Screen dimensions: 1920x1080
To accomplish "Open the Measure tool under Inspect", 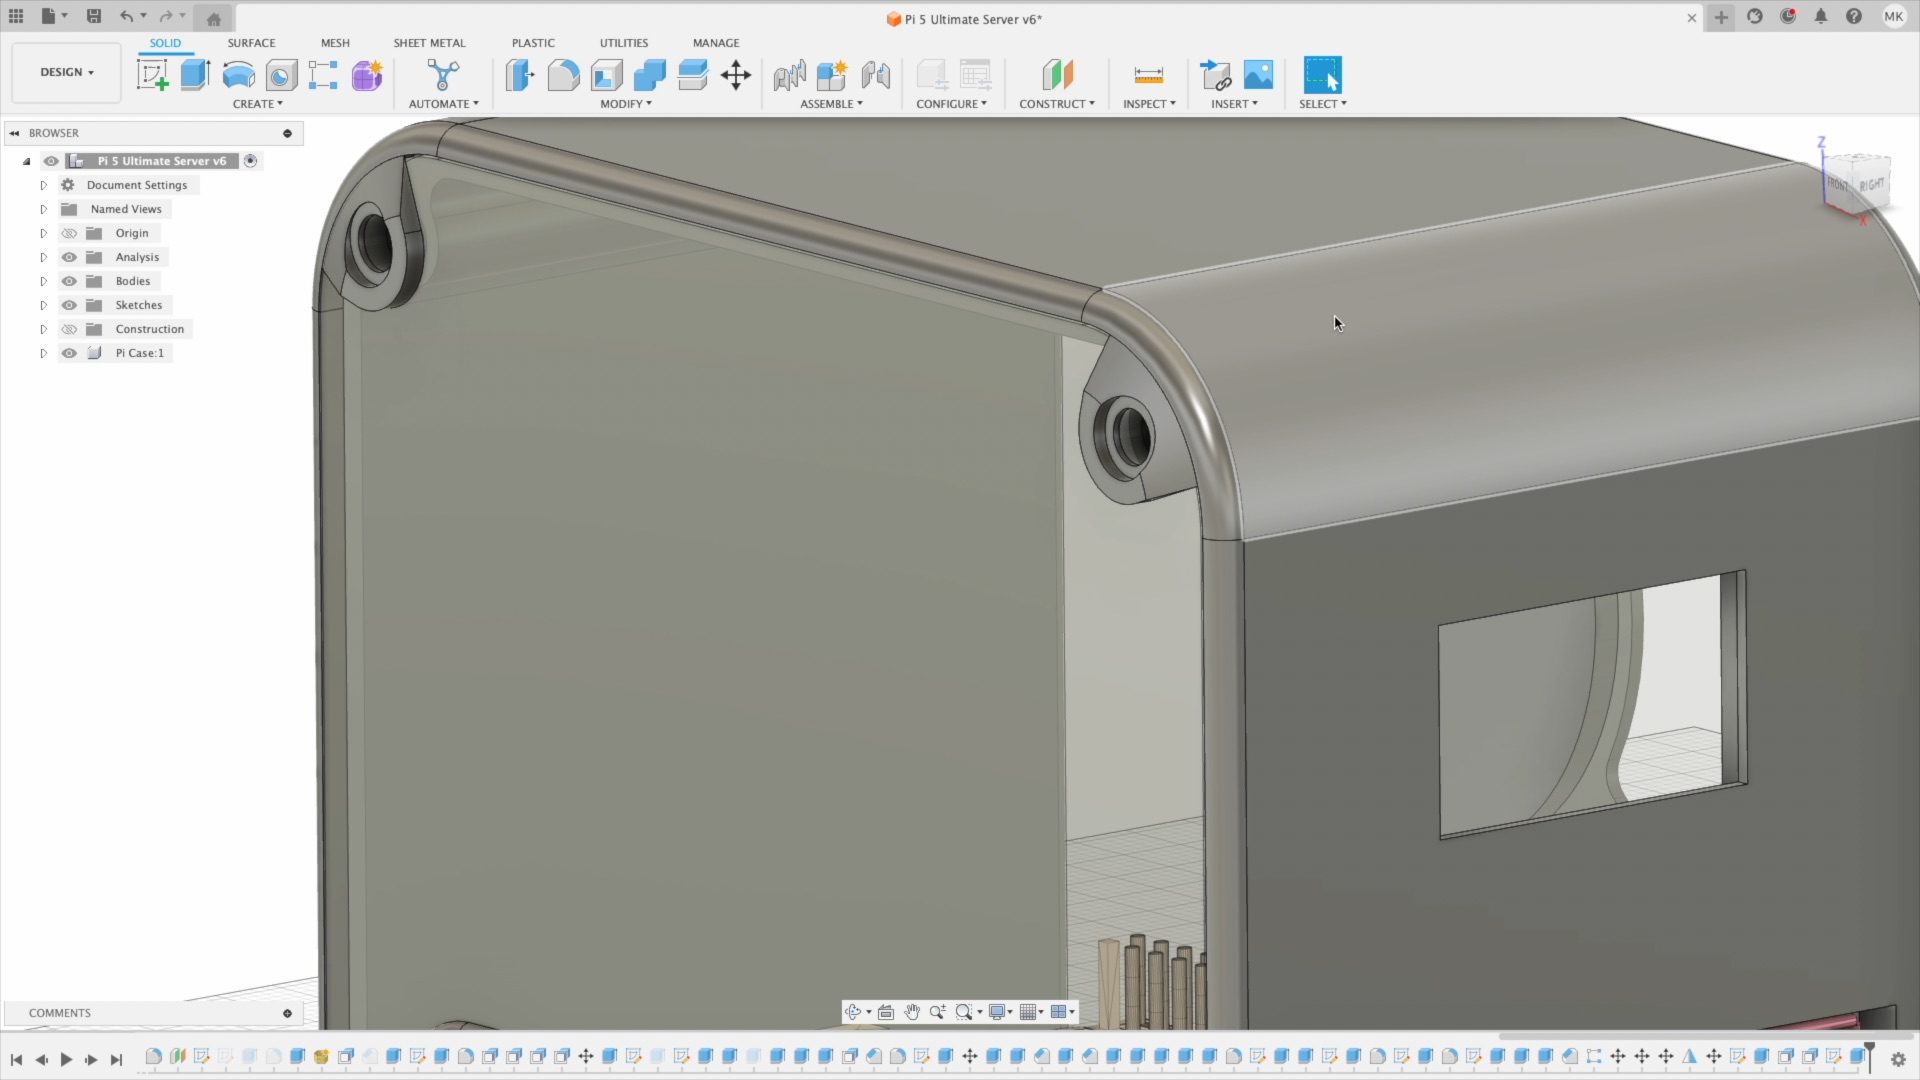I will click(x=1148, y=75).
